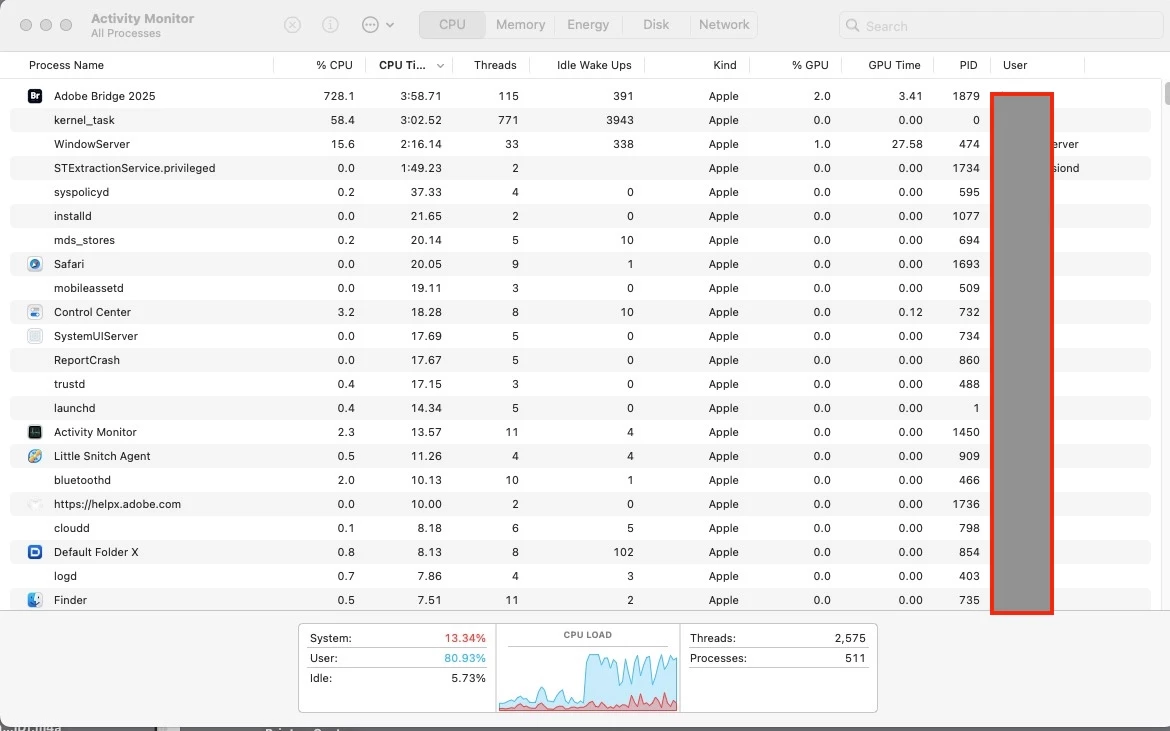Screen dimensions: 1170x731
Task: Switch to the Memory tab
Action: pos(520,25)
